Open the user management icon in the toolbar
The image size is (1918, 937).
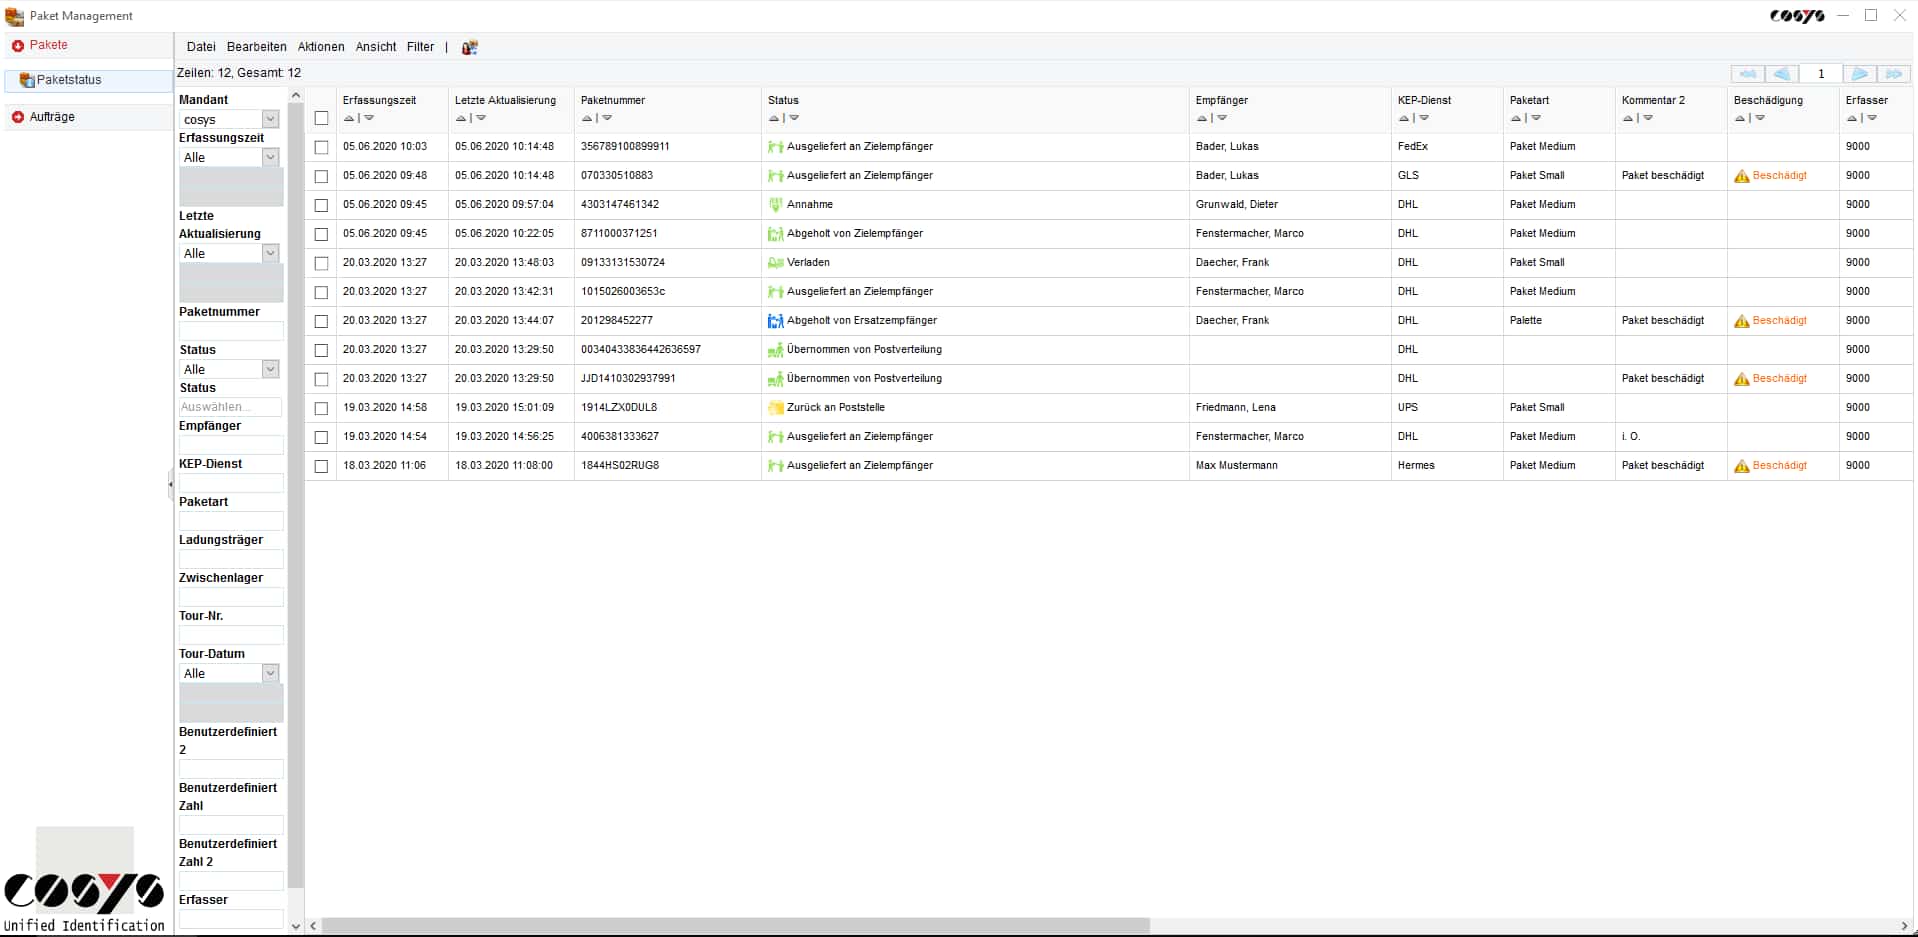[469, 47]
